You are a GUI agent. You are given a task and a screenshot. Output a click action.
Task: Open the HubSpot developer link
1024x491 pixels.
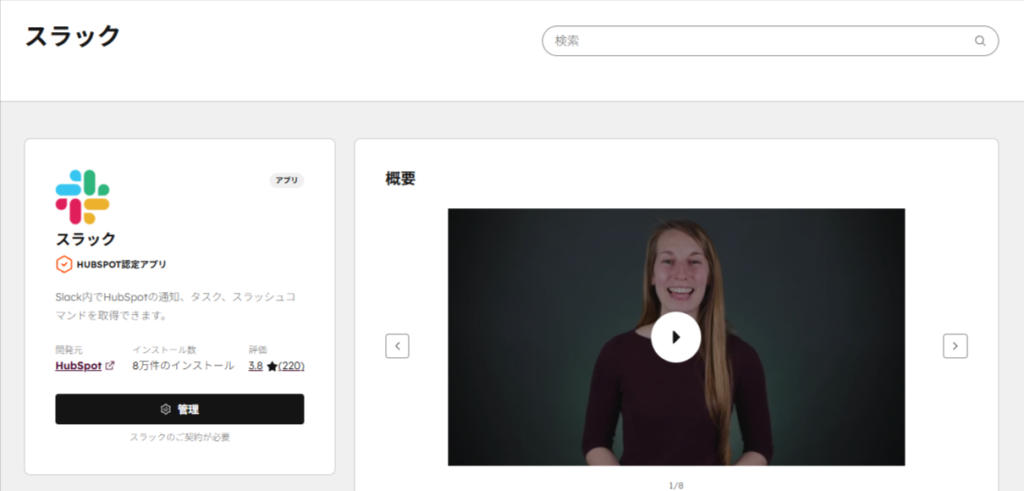point(78,366)
